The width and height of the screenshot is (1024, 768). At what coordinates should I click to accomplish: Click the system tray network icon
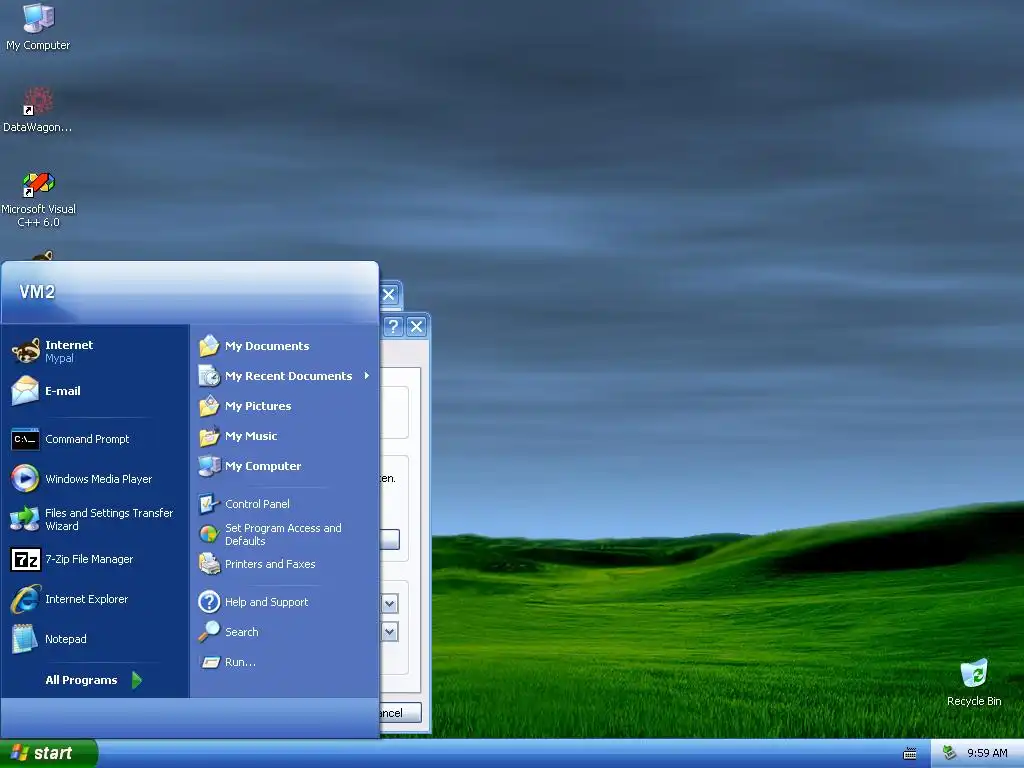click(950, 753)
